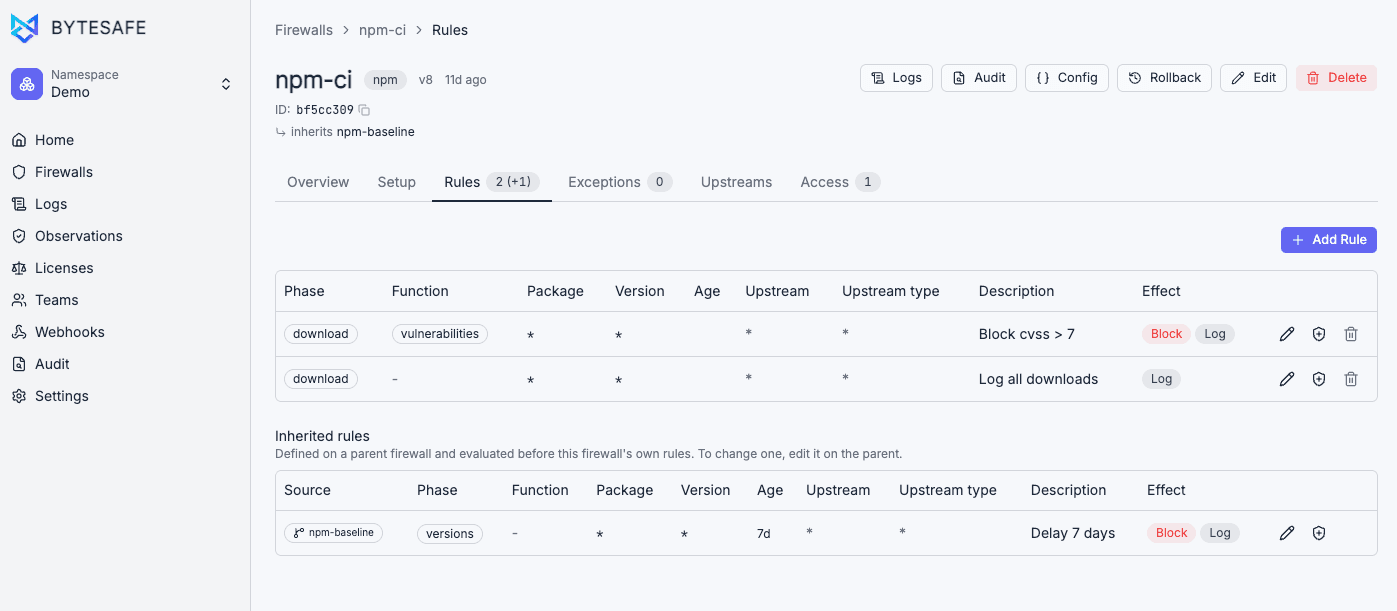Open Audit in sidebar

click(x=52, y=364)
